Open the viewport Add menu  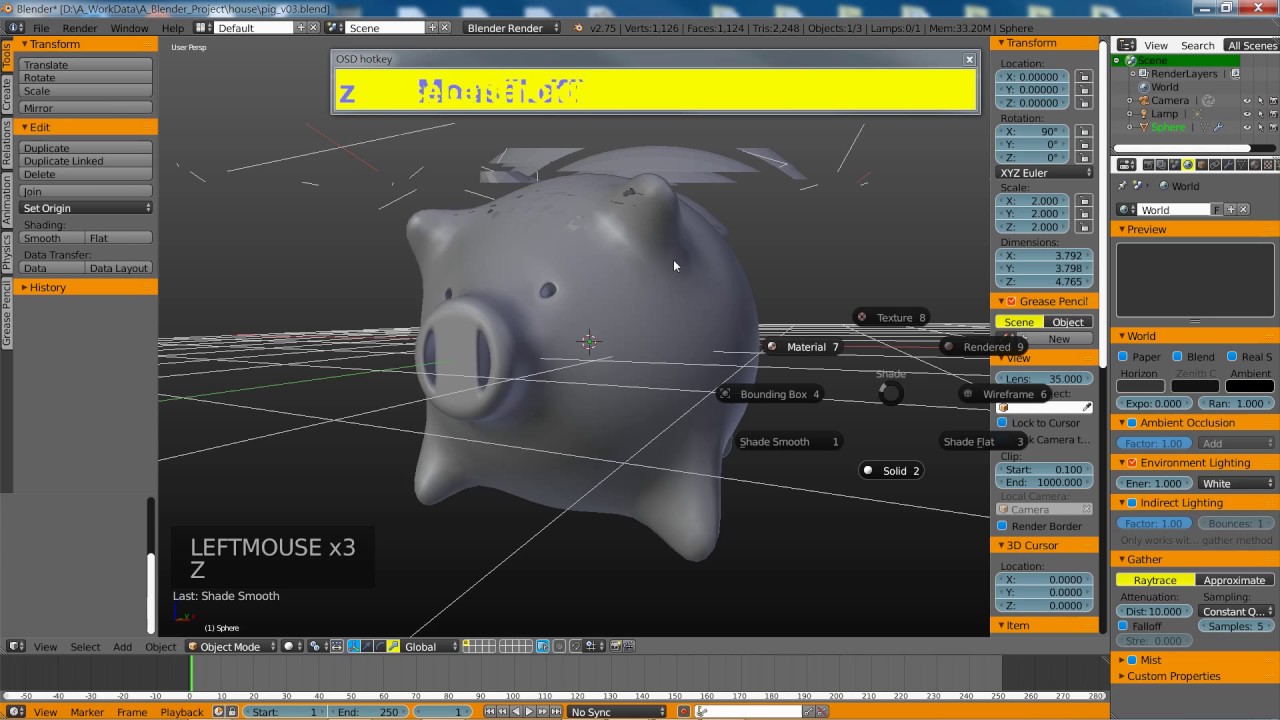pyautogui.click(x=122, y=647)
